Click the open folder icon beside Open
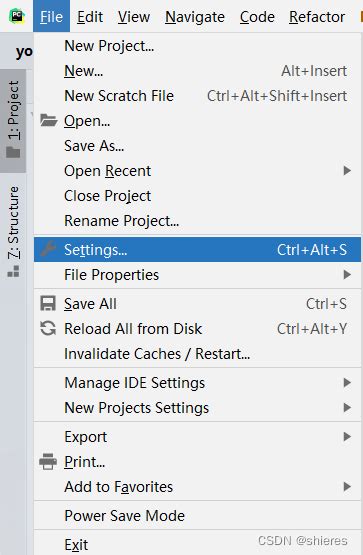The height and width of the screenshot is (555, 363). [48, 121]
